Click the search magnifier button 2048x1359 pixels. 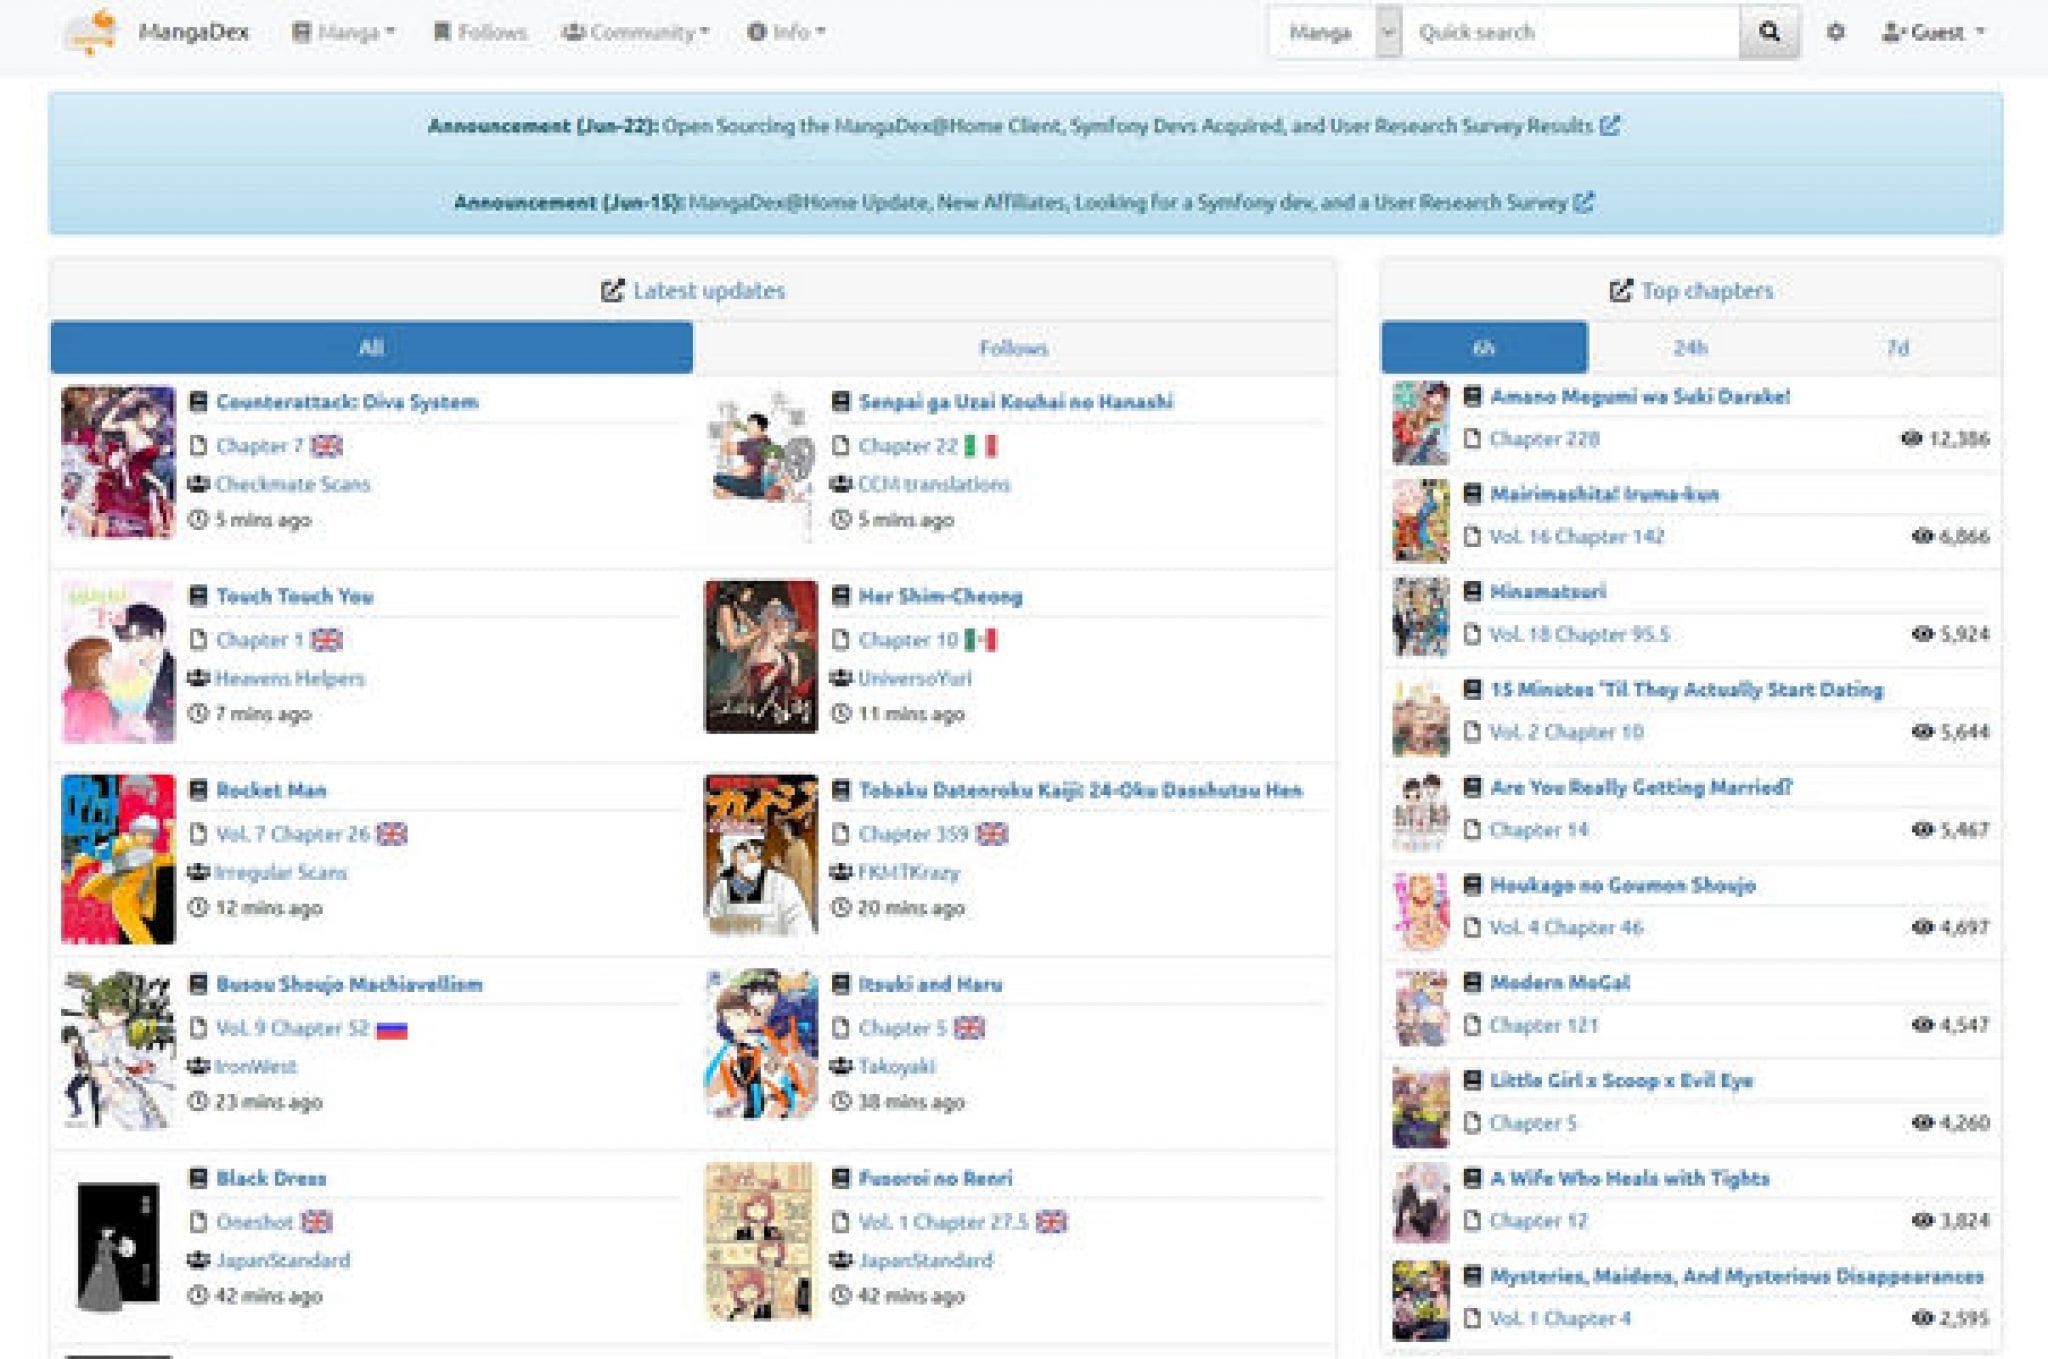(x=1769, y=32)
